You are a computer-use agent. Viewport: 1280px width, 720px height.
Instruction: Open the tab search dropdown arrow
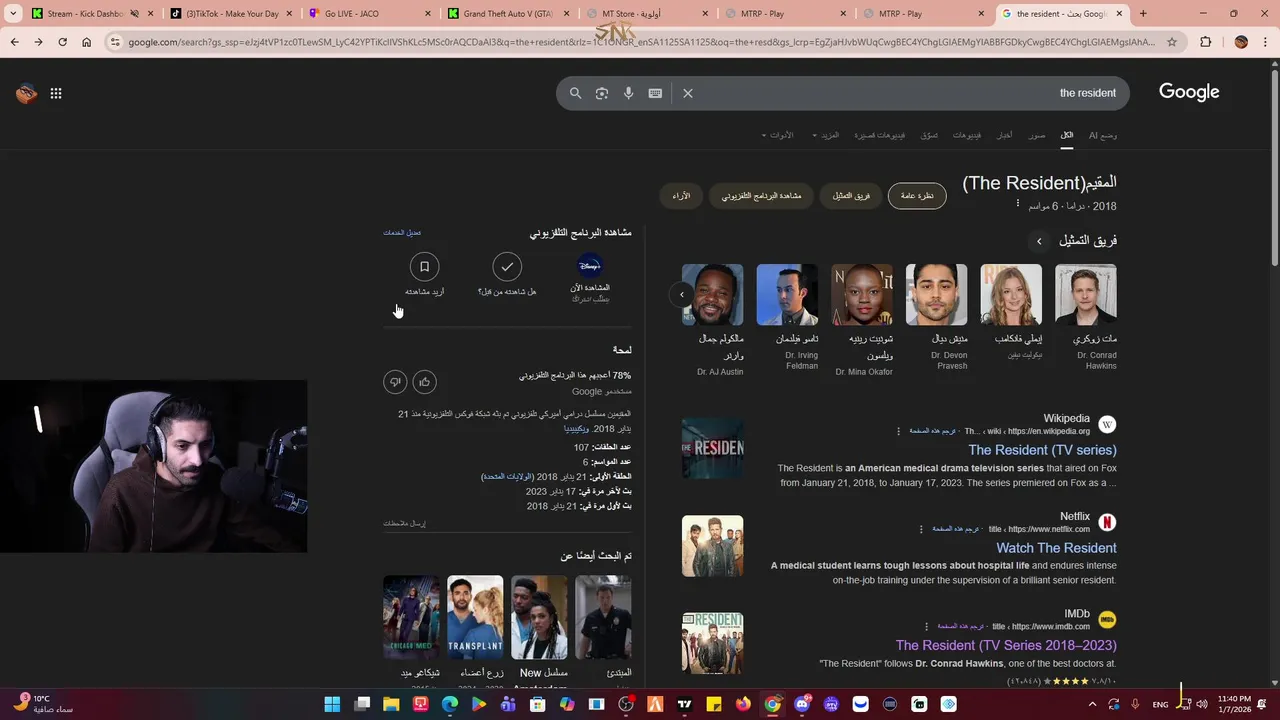[14, 14]
